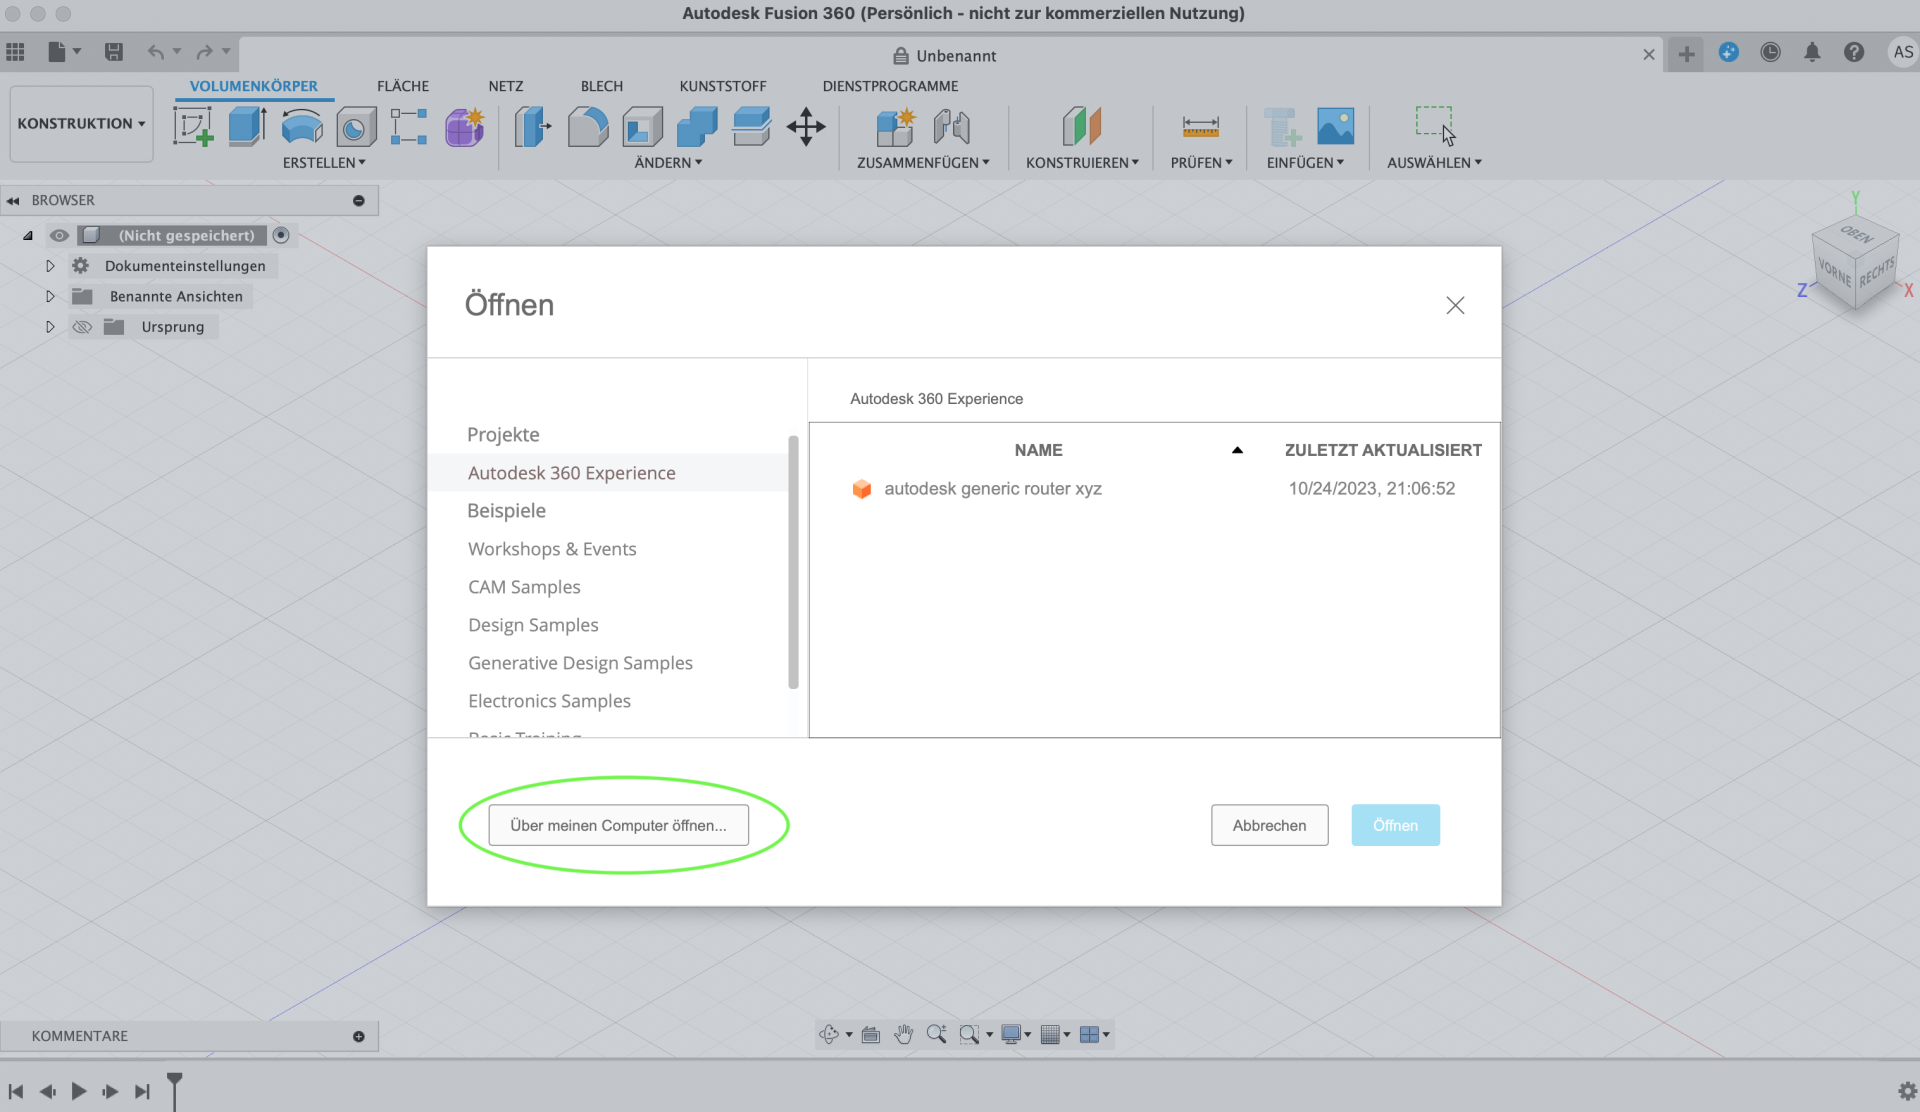Image resolution: width=1920 pixels, height=1112 pixels.
Task: Select the Insert Image icon
Action: pyautogui.click(x=1336, y=127)
